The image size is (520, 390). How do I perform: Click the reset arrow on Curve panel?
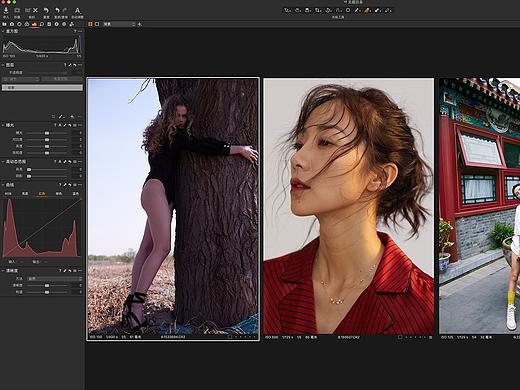click(70, 184)
